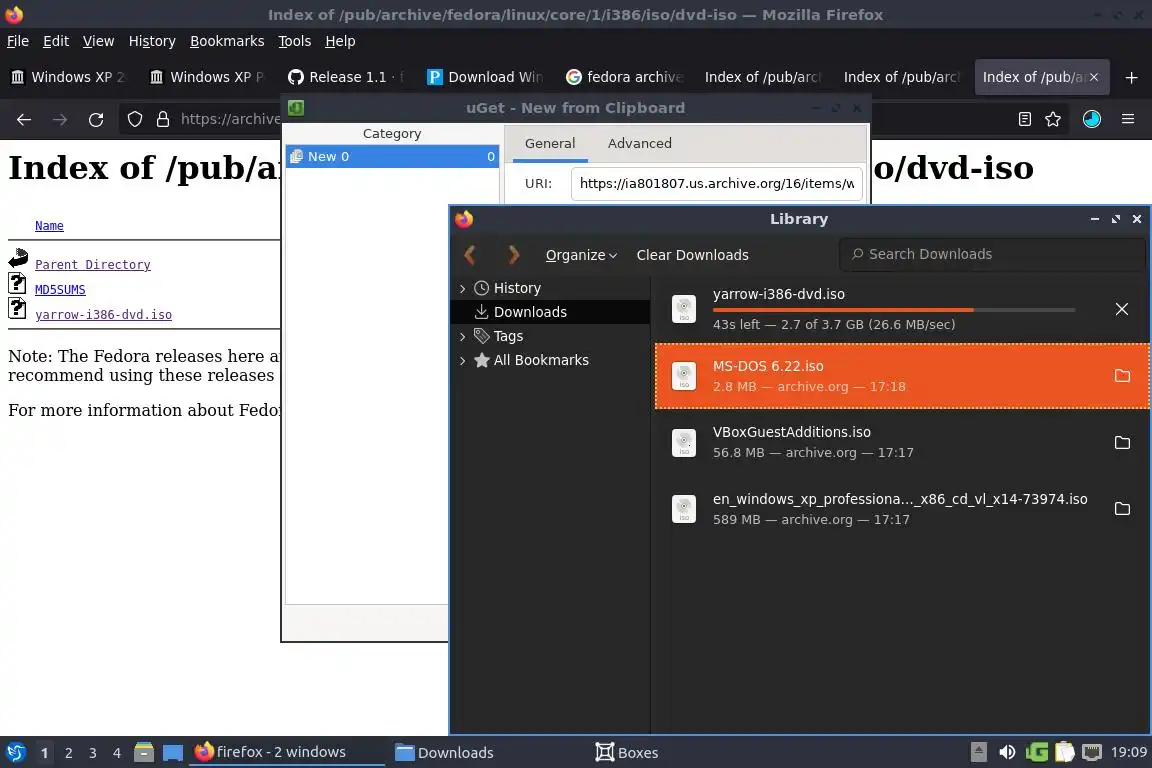Open containing folder for VBoxGuestAdditions.iso
The image size is (1152, 768).
pos(1122,442)
